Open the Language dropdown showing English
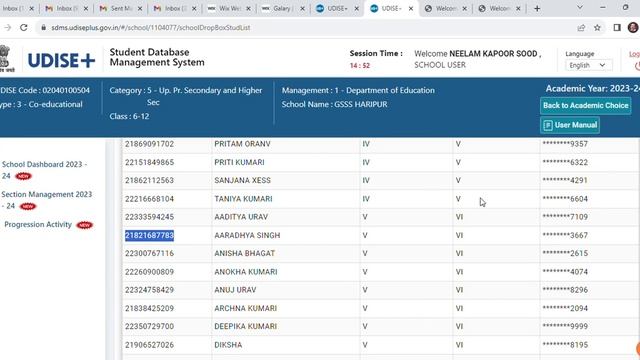 pos(588,65)
